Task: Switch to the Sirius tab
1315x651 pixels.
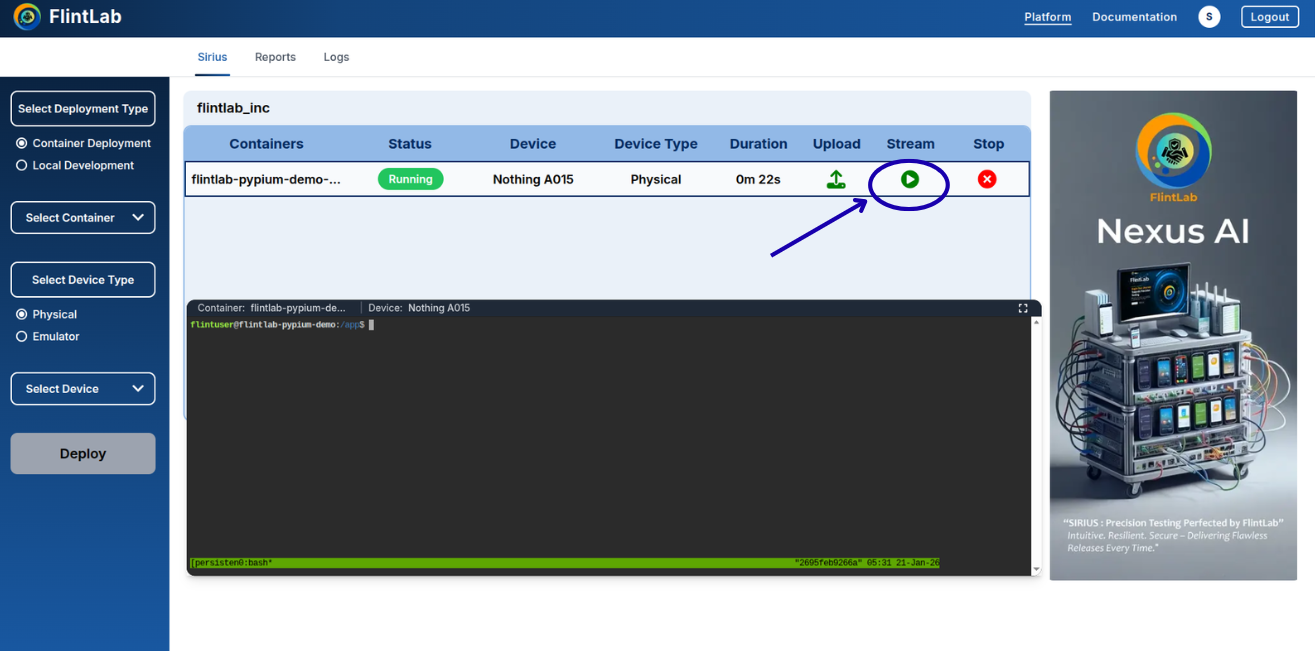Action: [x=212, y=57]
